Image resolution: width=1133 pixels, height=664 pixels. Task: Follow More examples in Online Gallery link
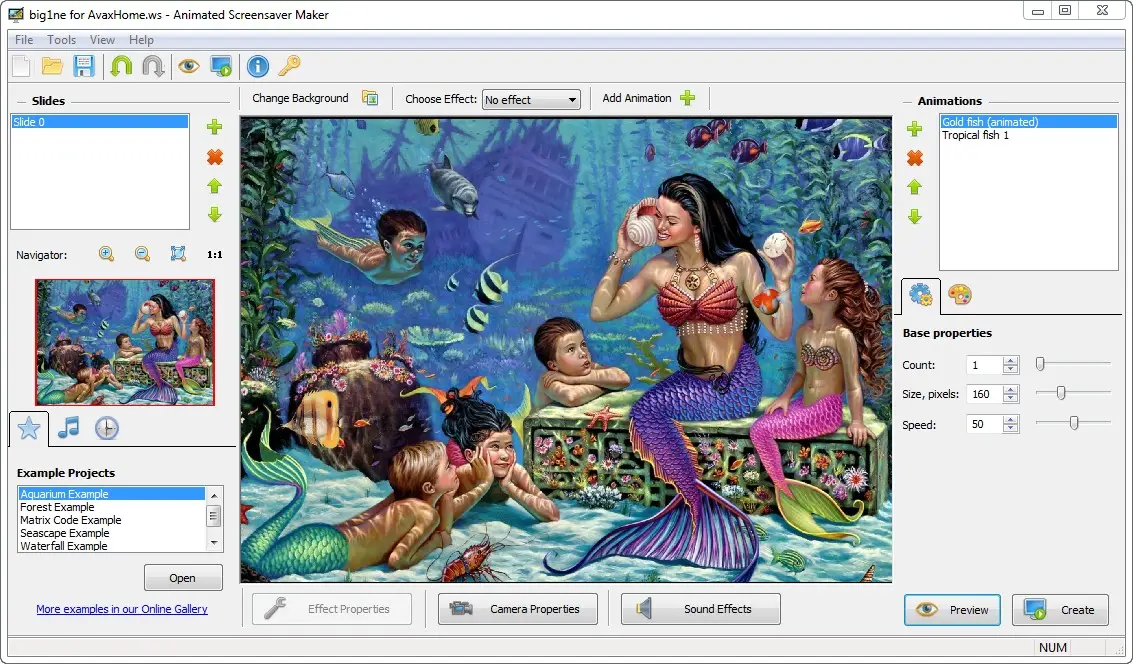122,609
